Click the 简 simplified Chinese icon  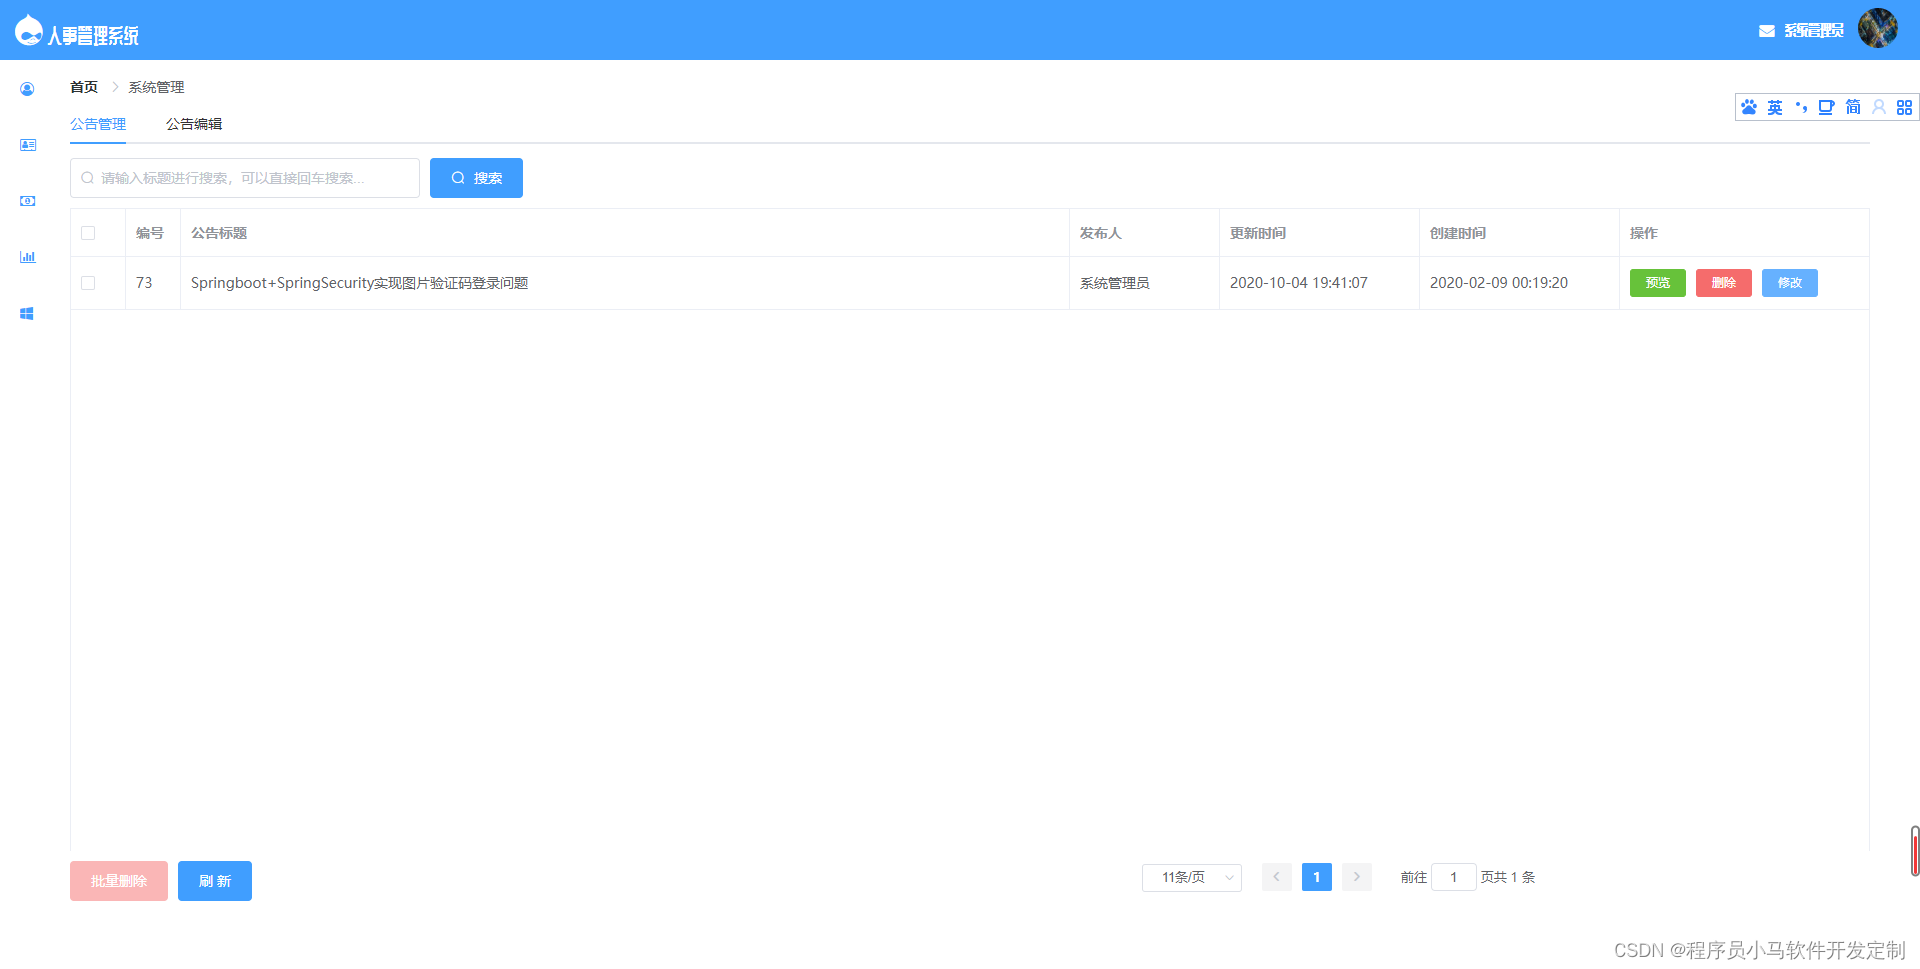tap(1852, 107)
